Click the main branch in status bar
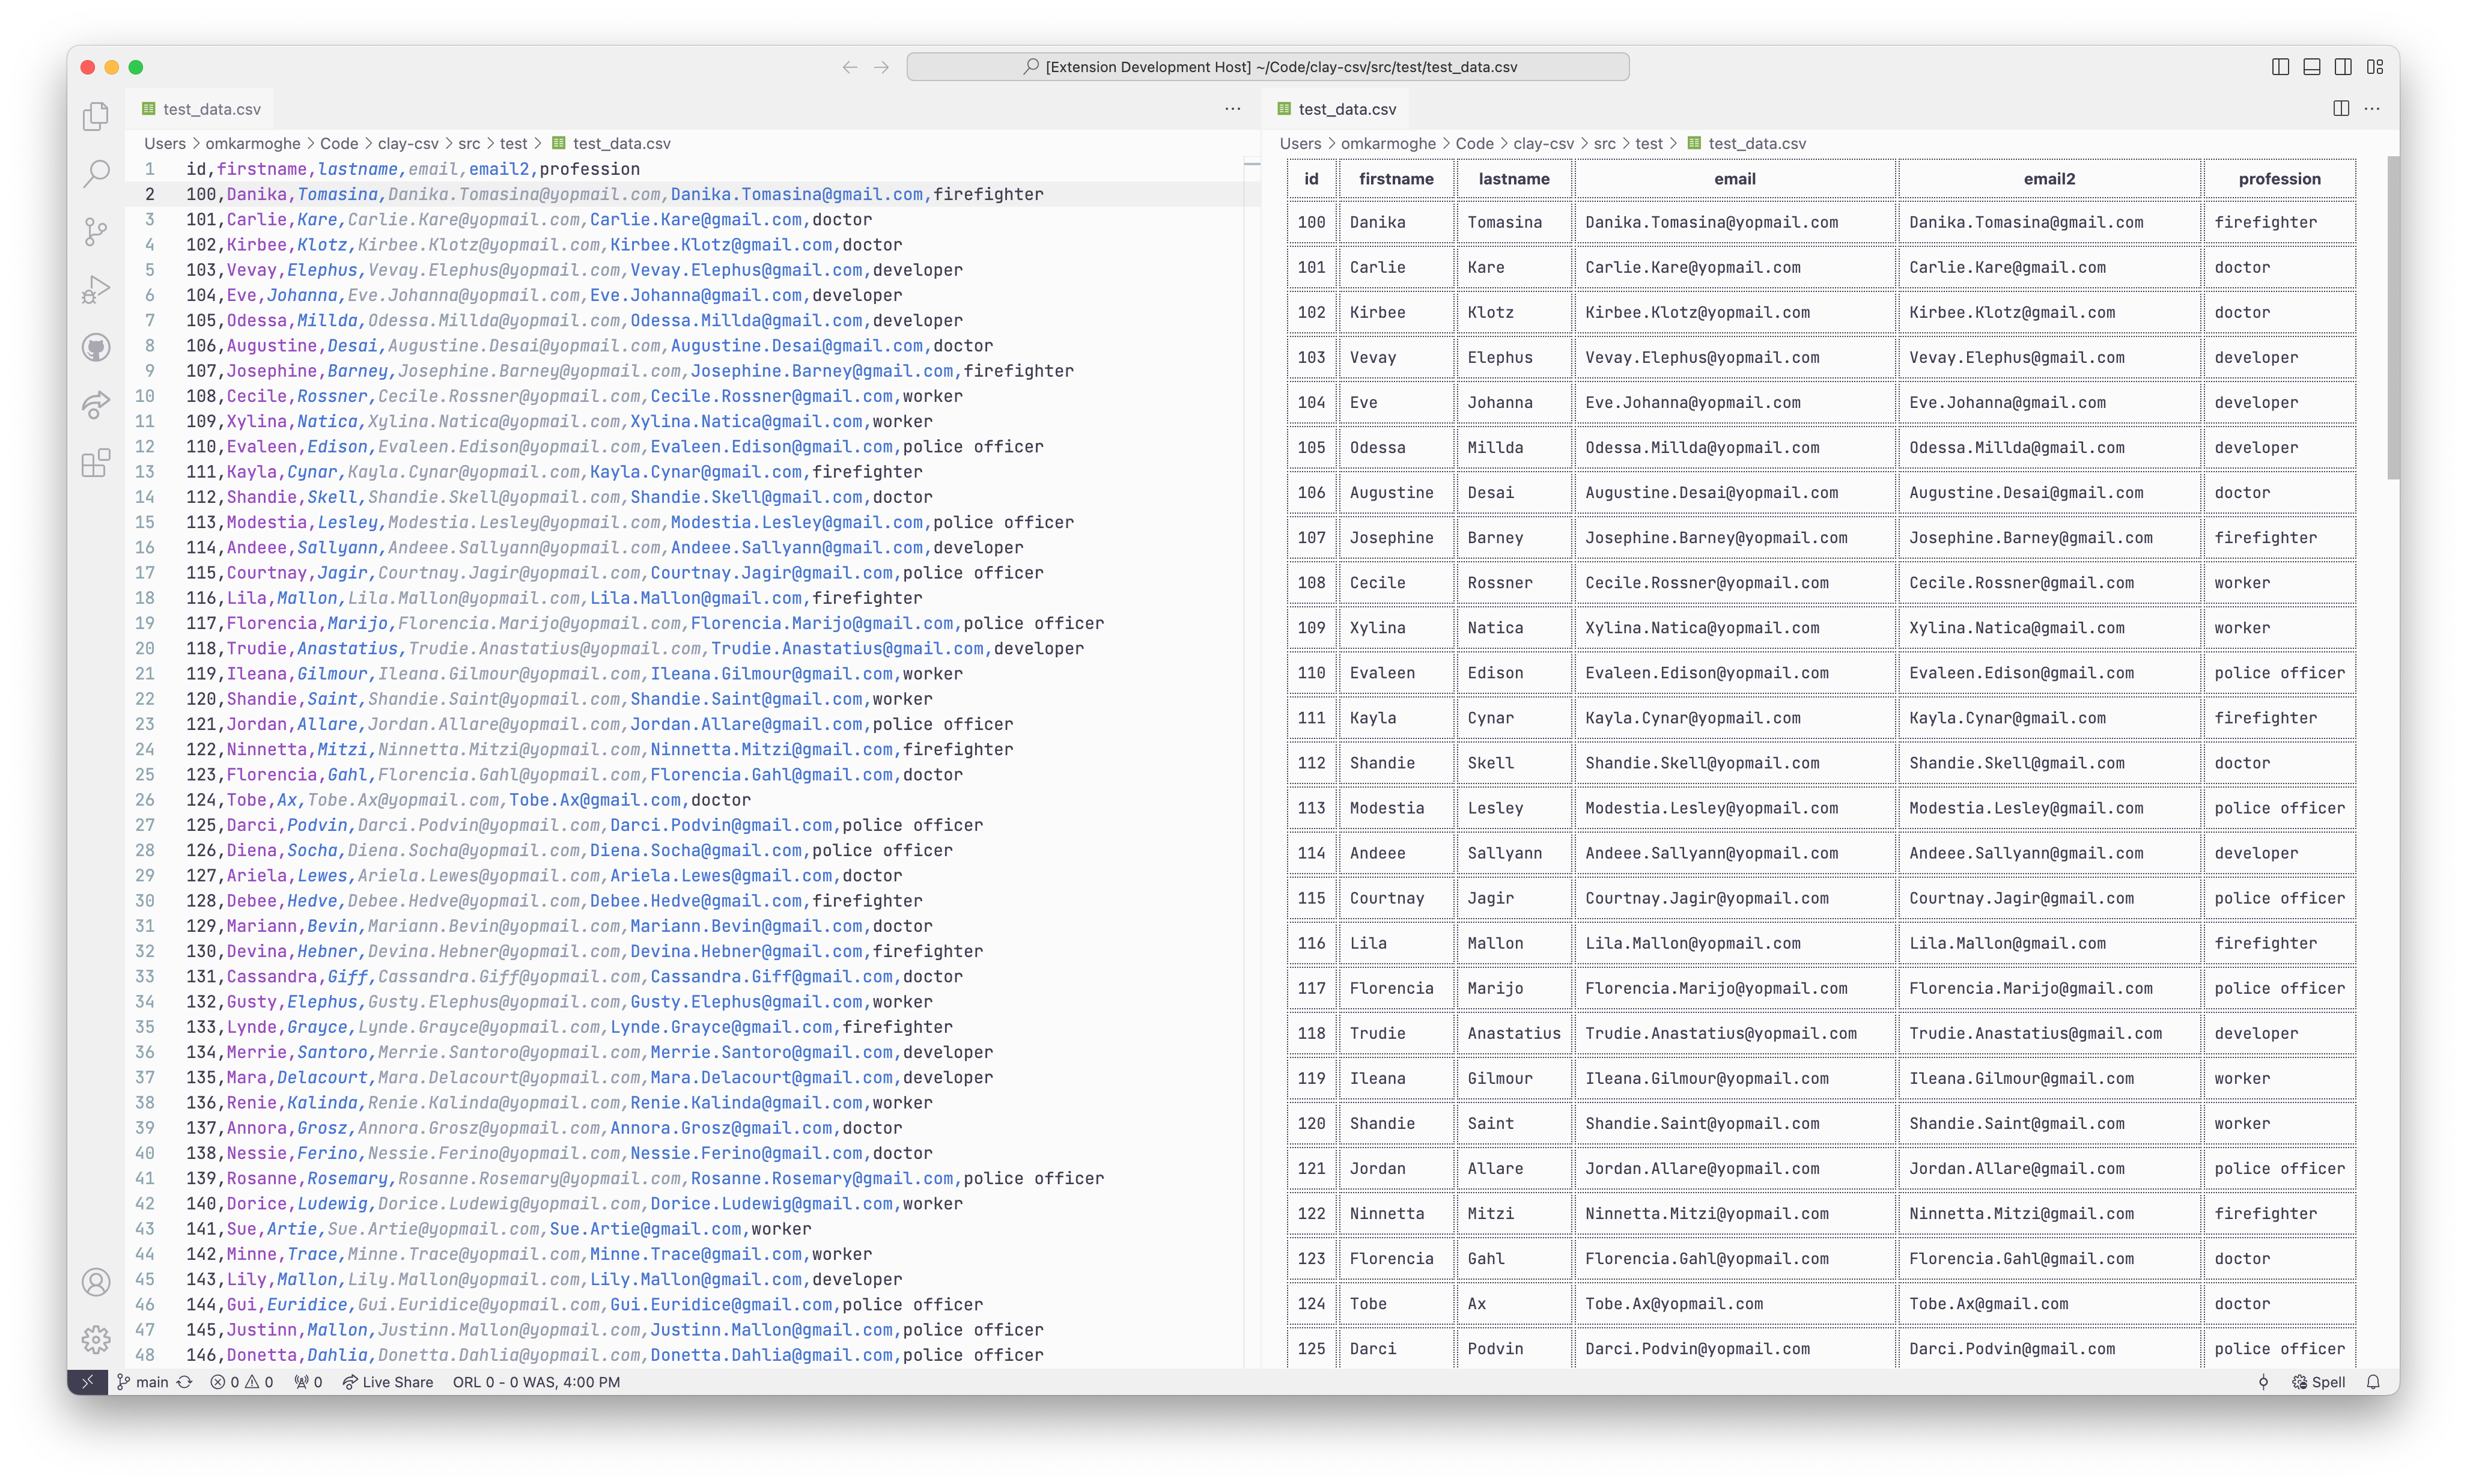Screen dimensions: 2467x1484 point(143,1382)
